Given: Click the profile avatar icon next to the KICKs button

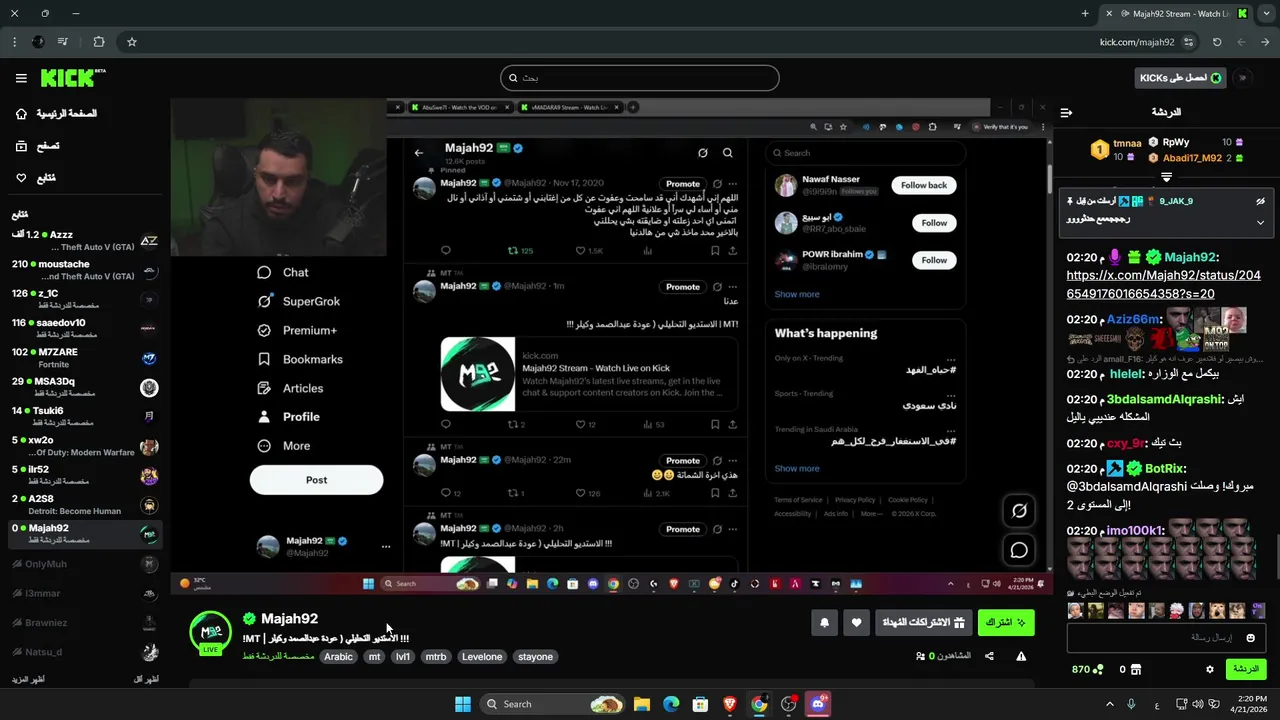Looking at the screenshot, I should point(1243,78).
